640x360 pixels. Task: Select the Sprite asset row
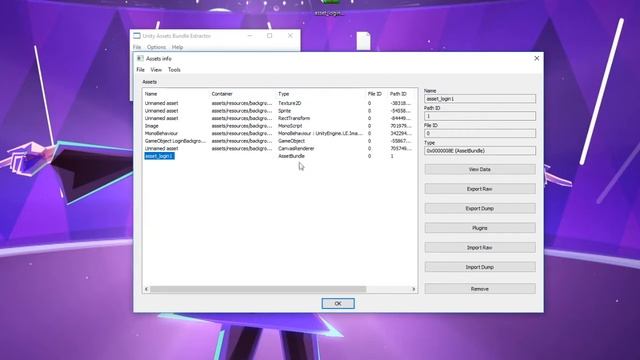click(280, 111)
